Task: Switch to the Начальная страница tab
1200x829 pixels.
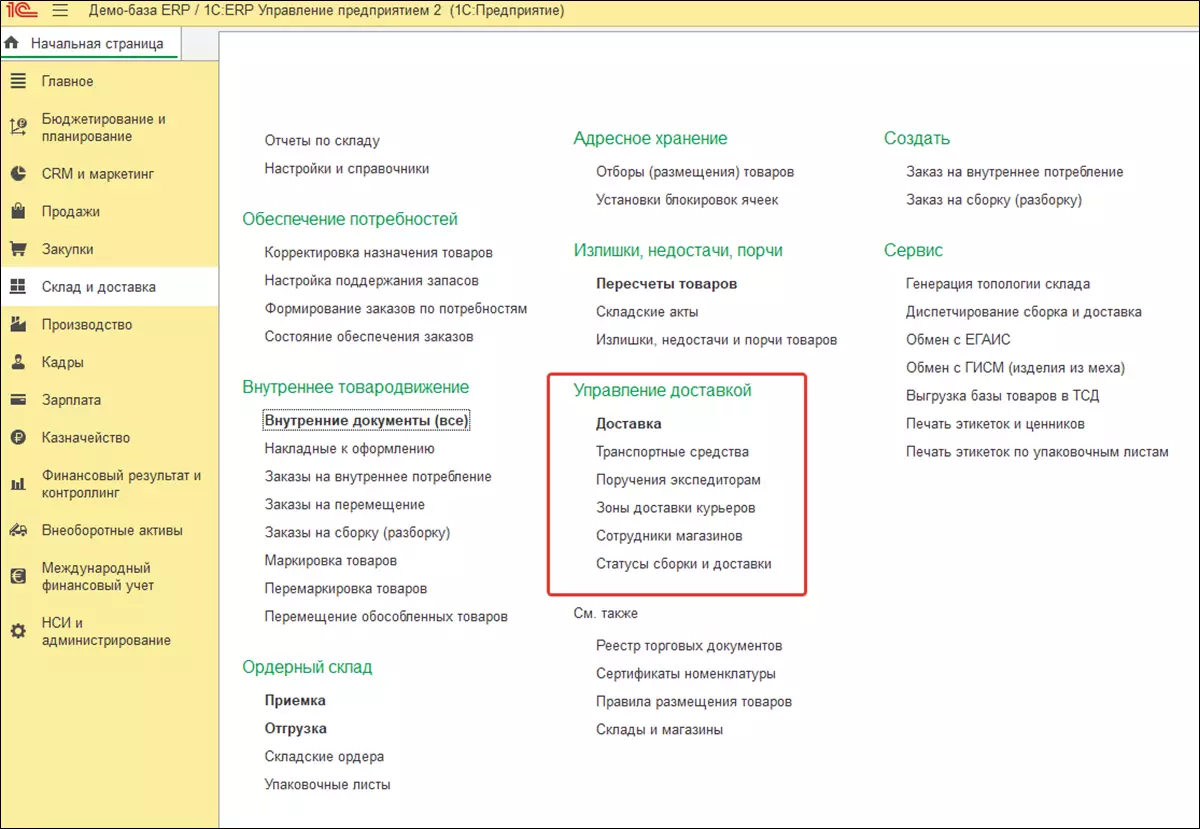Action: click(x=90, y=44)
